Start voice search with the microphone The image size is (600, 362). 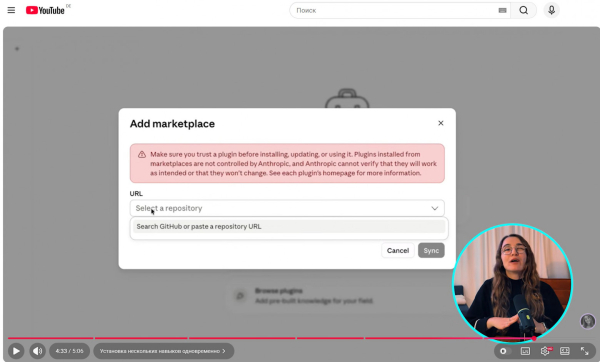pos(551,10)
